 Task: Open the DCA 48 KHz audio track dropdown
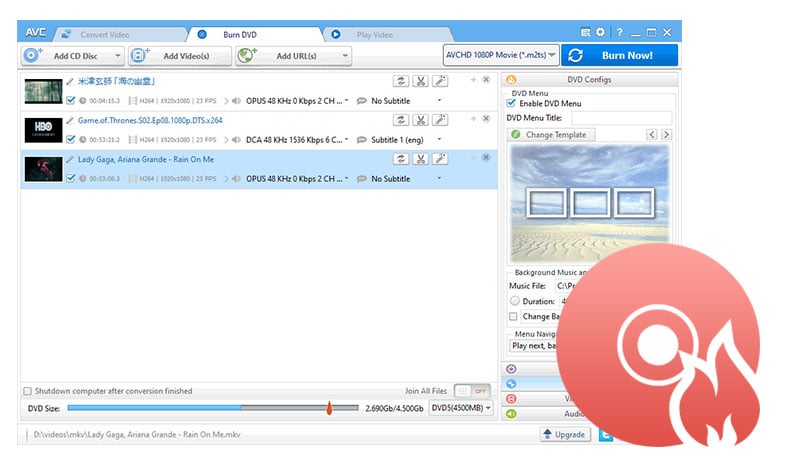[x=346, y=139]
